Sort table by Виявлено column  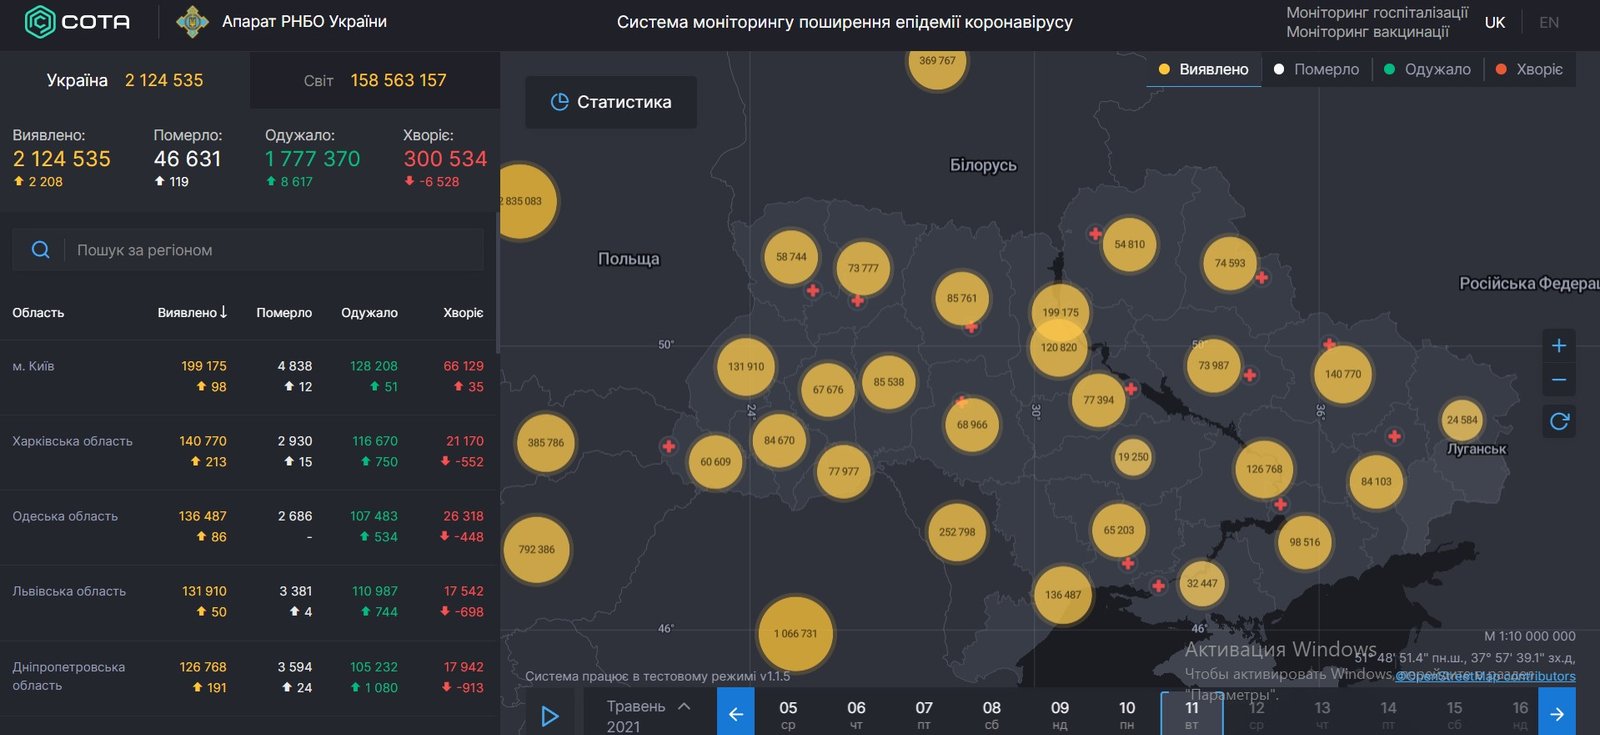coord(192,313)
